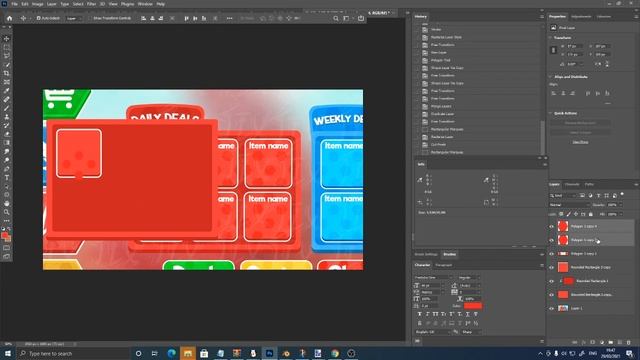640x360 pixels.
Task: Hide the Polygon 1 copy 4 layer
Action: point(551,227)
